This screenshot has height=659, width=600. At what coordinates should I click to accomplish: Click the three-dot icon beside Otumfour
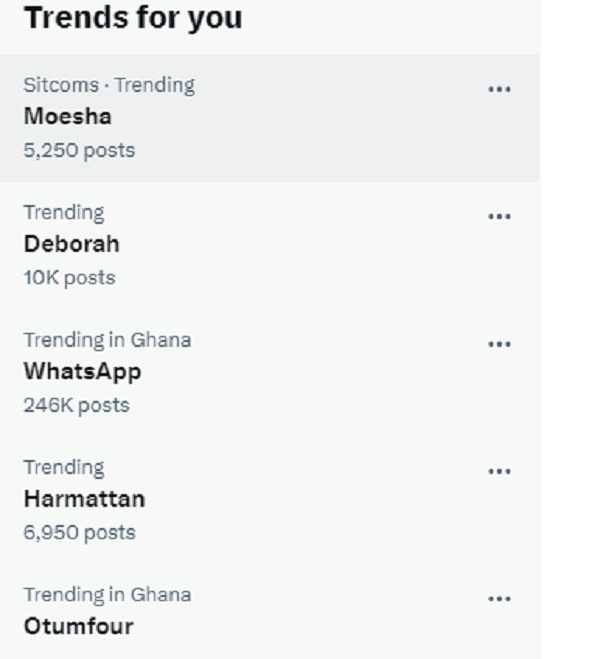(499, 599)
